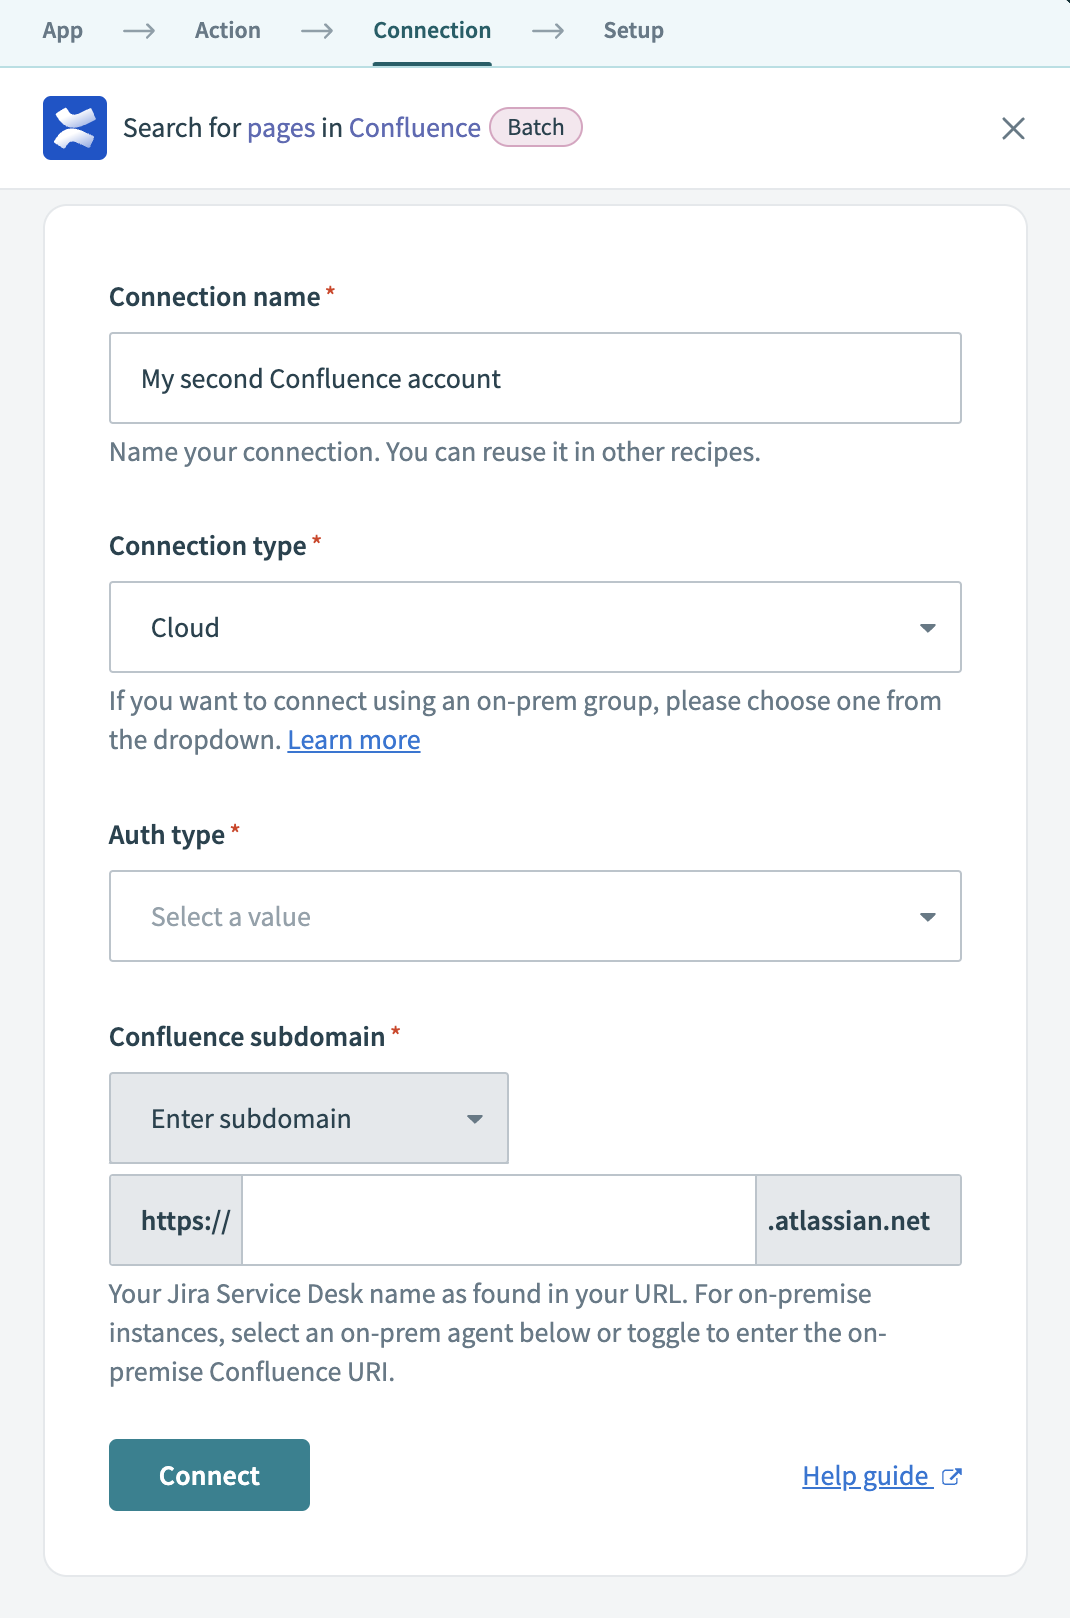Follow the Learn more link
The image size is (1070, 1618).
click(354, 740)
